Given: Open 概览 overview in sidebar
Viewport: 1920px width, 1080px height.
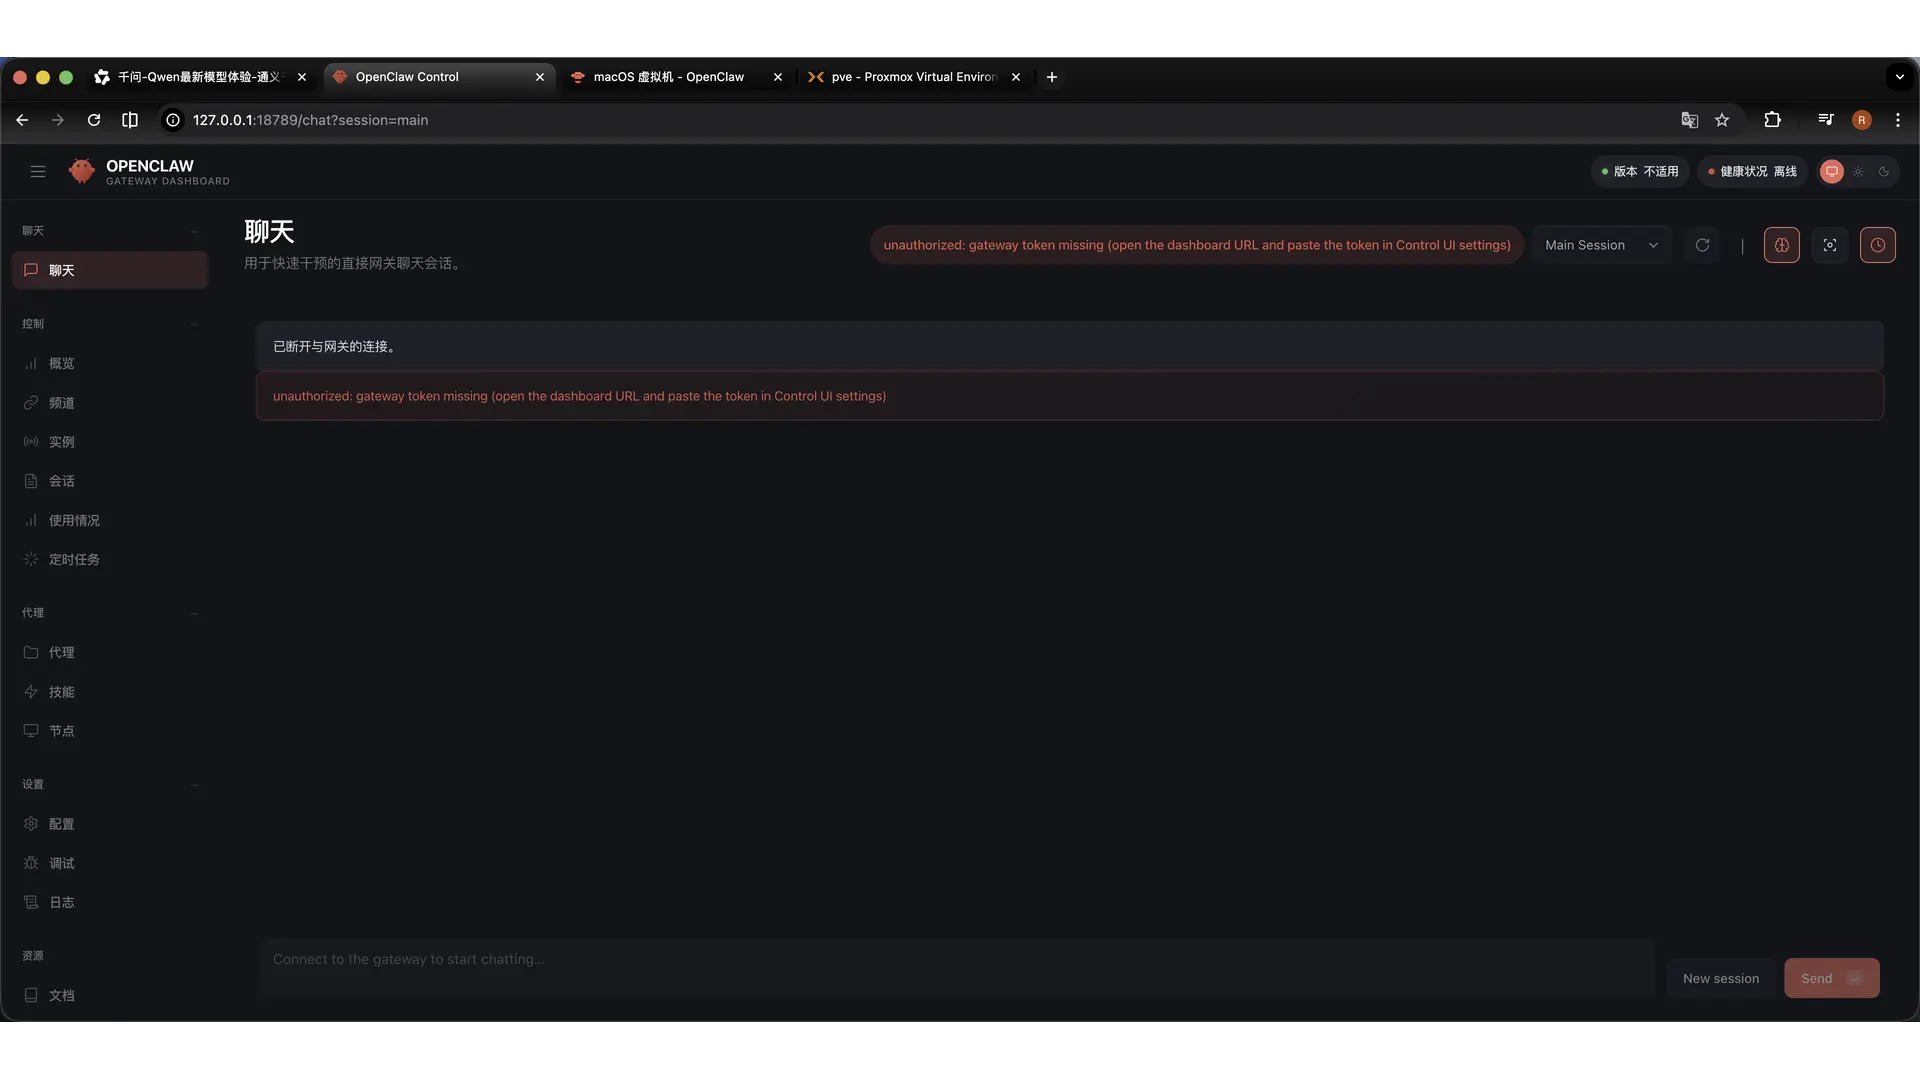Looking at the screenshot, I should 62,364.
